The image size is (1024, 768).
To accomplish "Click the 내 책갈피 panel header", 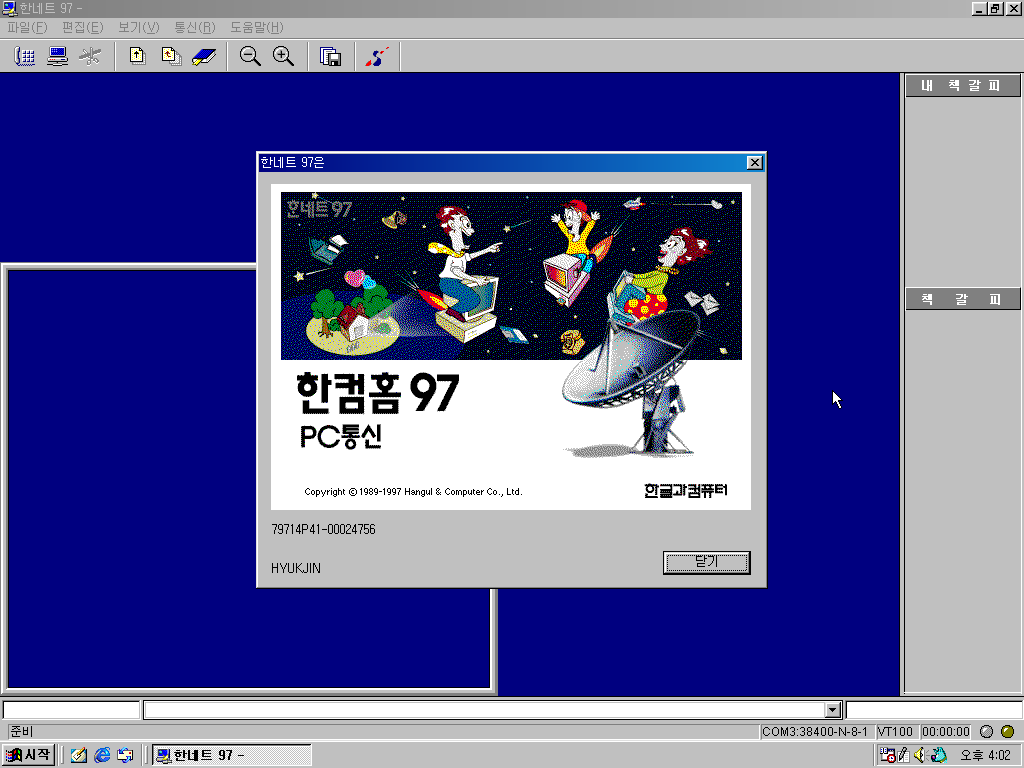I will coord(962,86).
